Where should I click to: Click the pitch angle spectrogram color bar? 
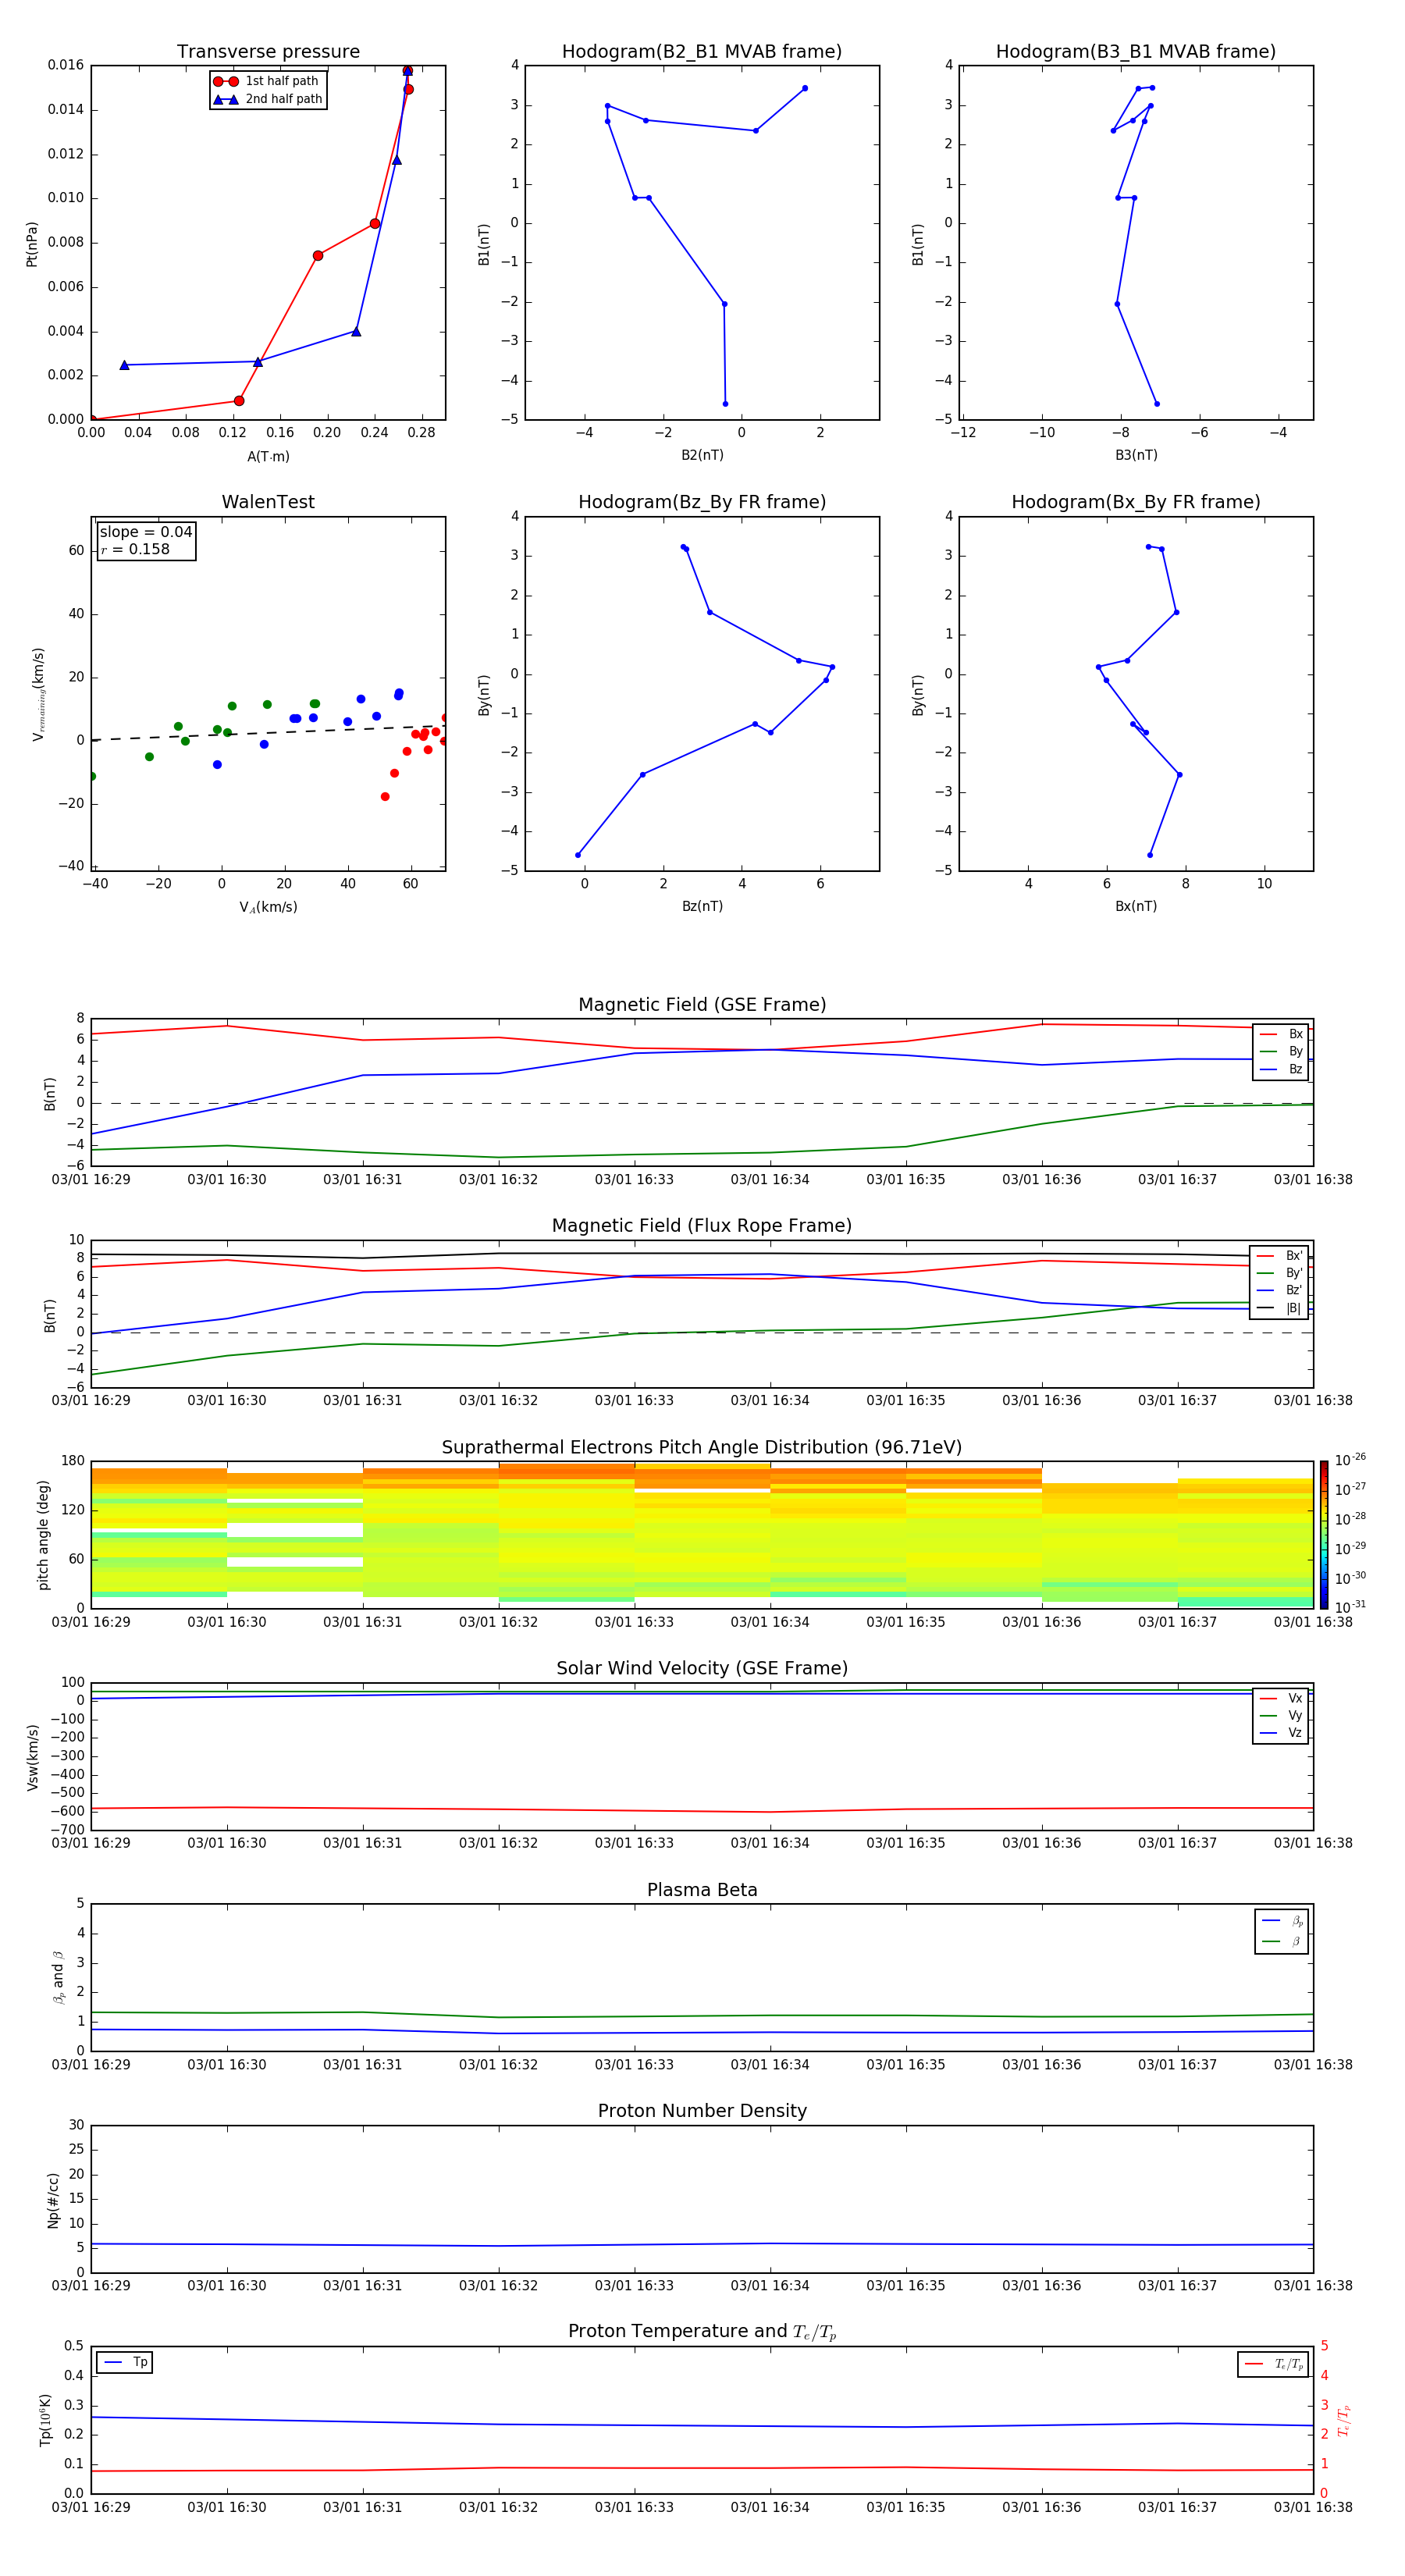click(x=1324, y=1534)
